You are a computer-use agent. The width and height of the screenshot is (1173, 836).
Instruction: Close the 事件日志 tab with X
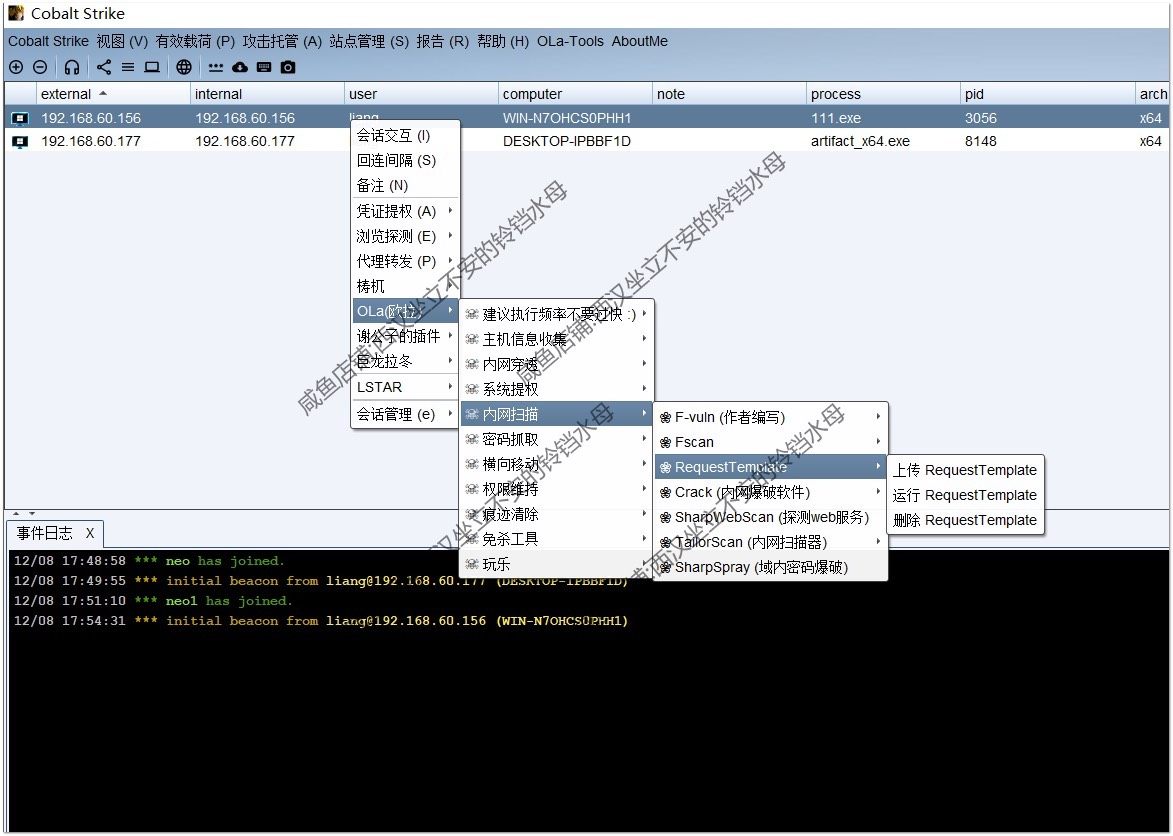coord(90,533)
